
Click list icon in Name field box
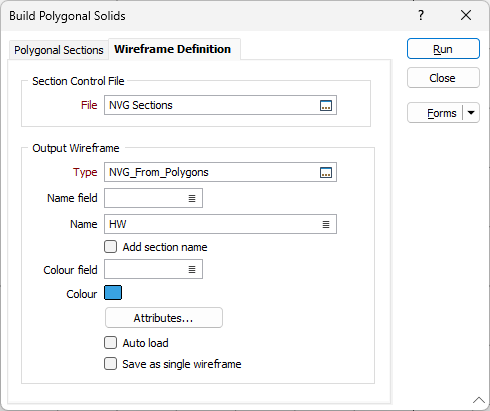[x=192, y=198]
